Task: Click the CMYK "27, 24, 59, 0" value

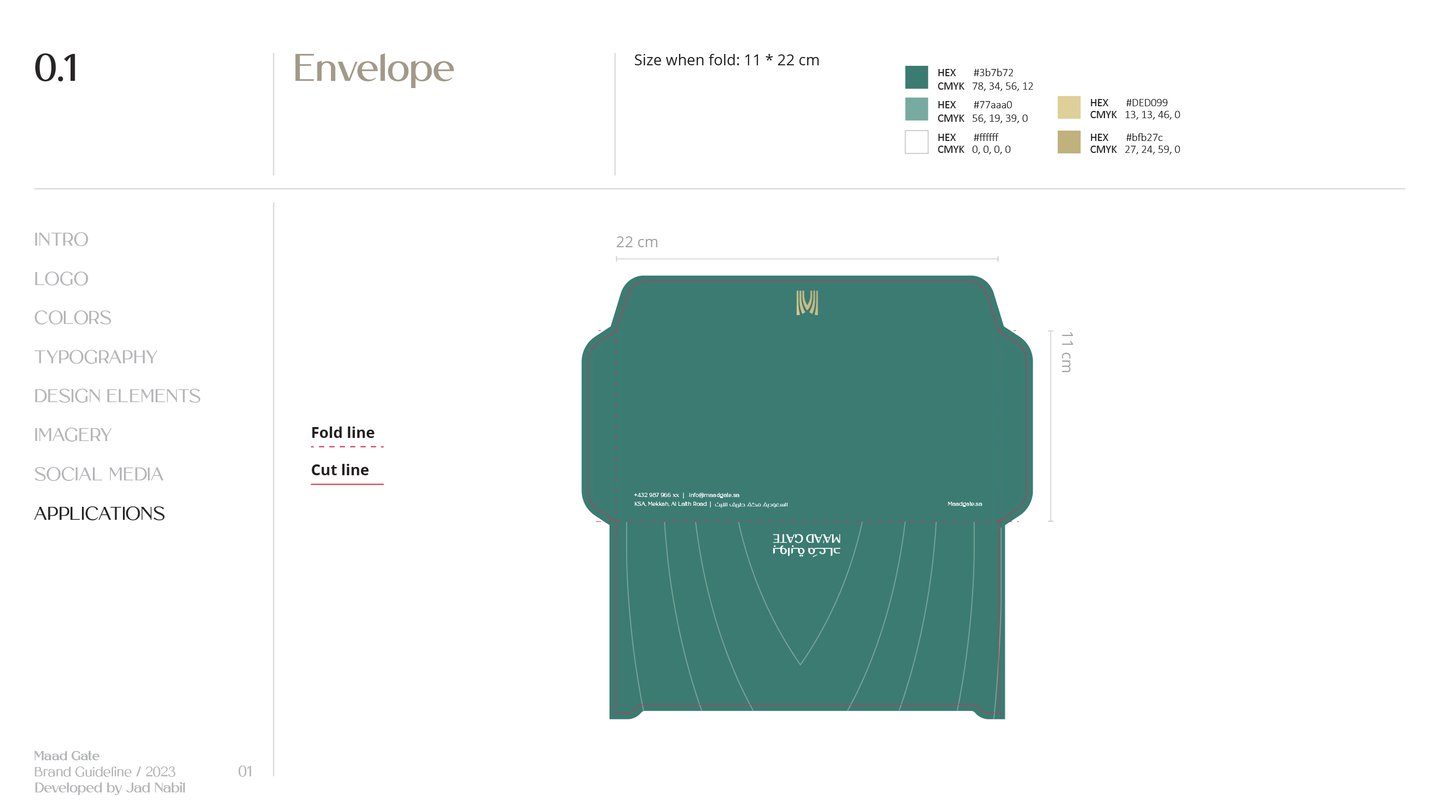Action: [1152, 150]
